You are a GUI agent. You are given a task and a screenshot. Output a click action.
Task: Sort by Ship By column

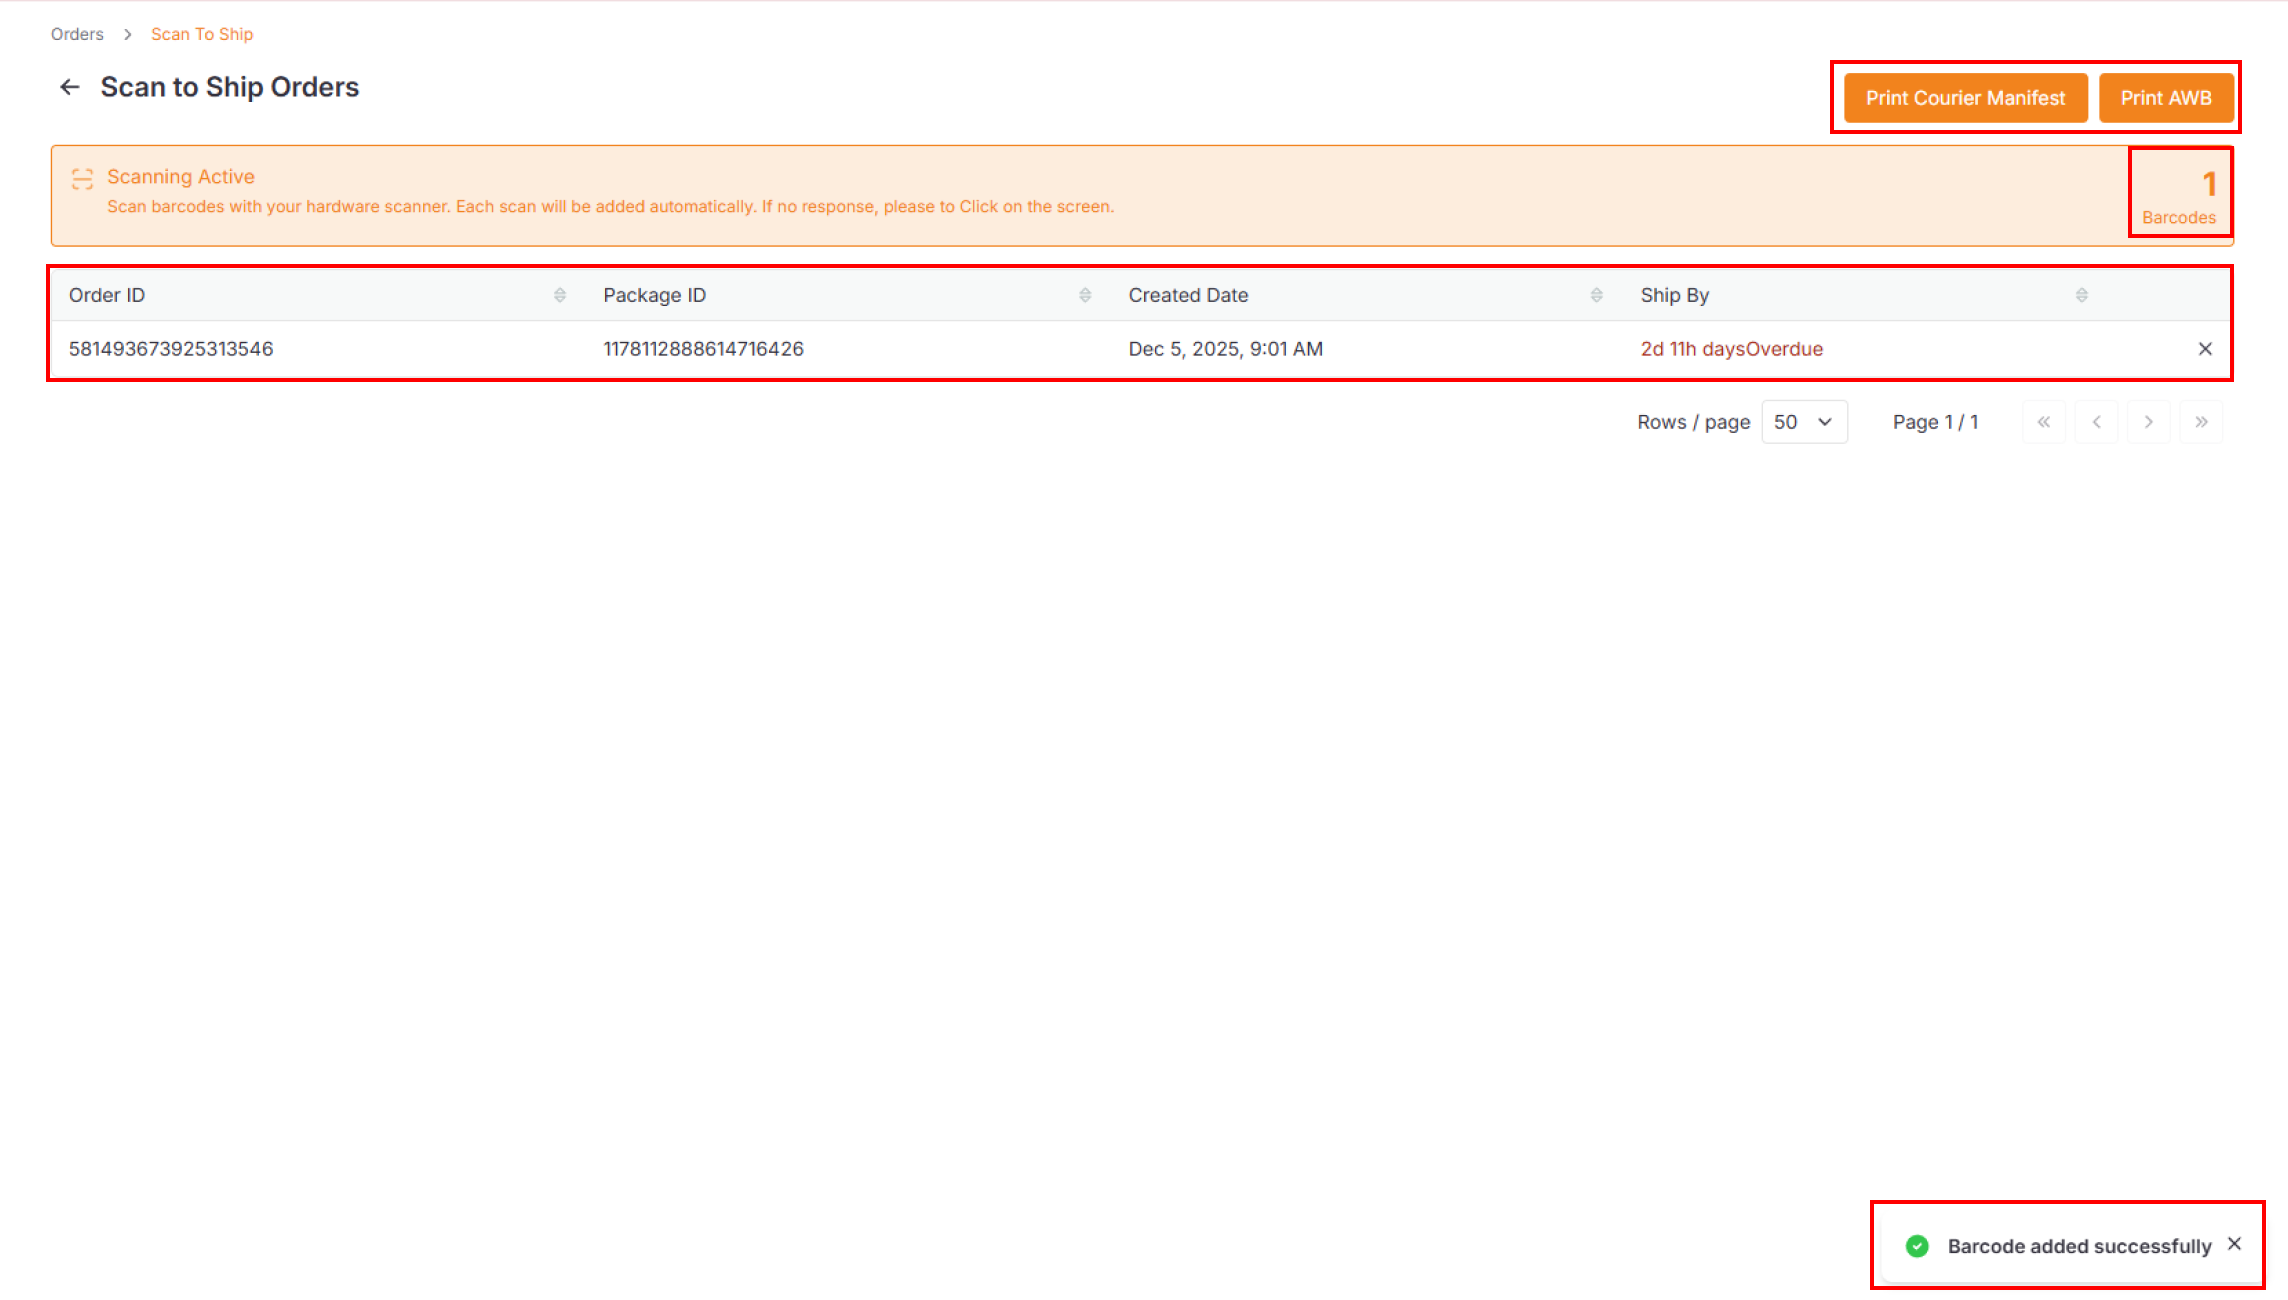(x=2081, y=295)
